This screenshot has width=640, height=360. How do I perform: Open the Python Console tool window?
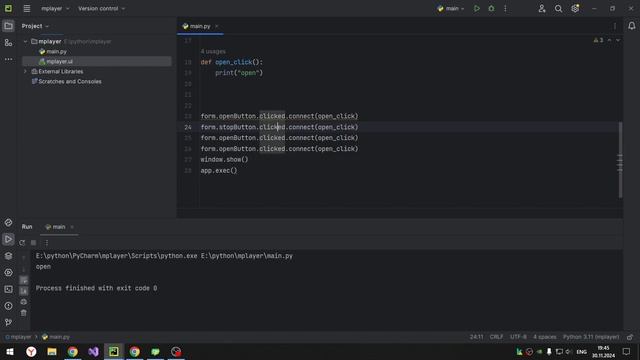pyautogui.click(x=8, y=222)
